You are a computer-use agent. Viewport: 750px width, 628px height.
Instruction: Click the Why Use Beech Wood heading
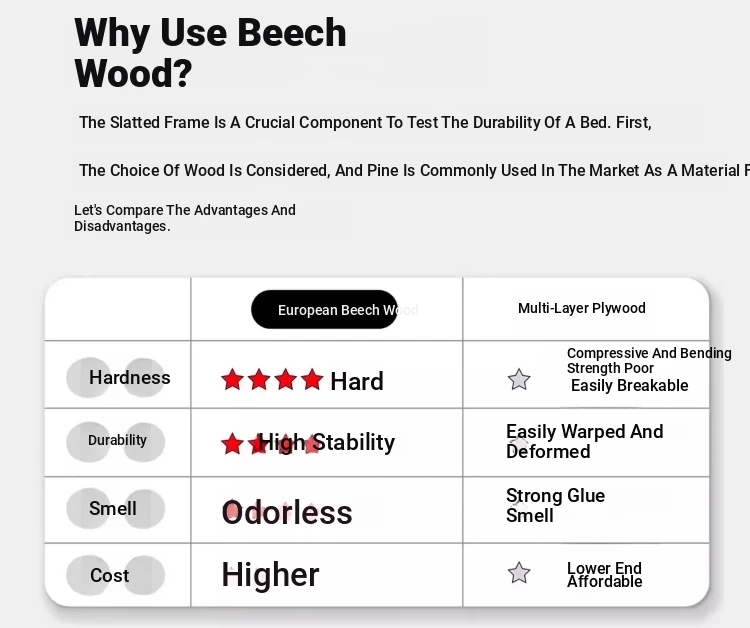click(210, 53)
